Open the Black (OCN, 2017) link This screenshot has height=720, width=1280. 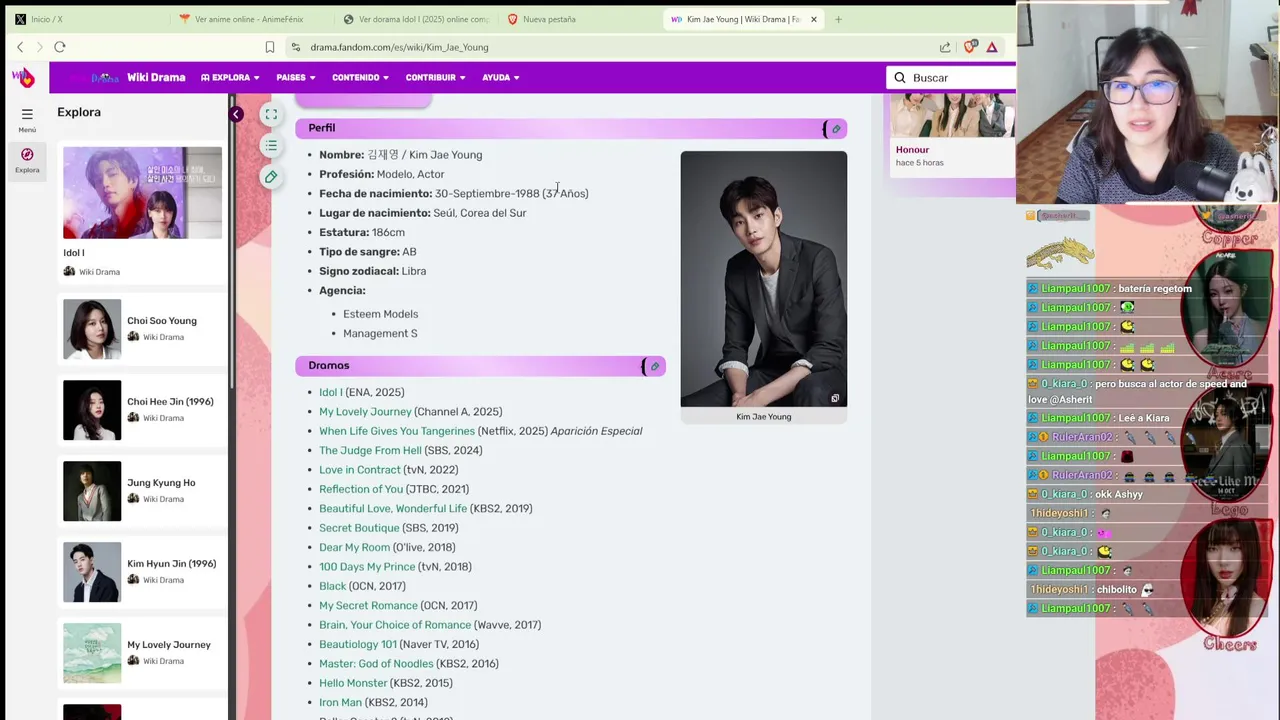[x=332, y=586]
